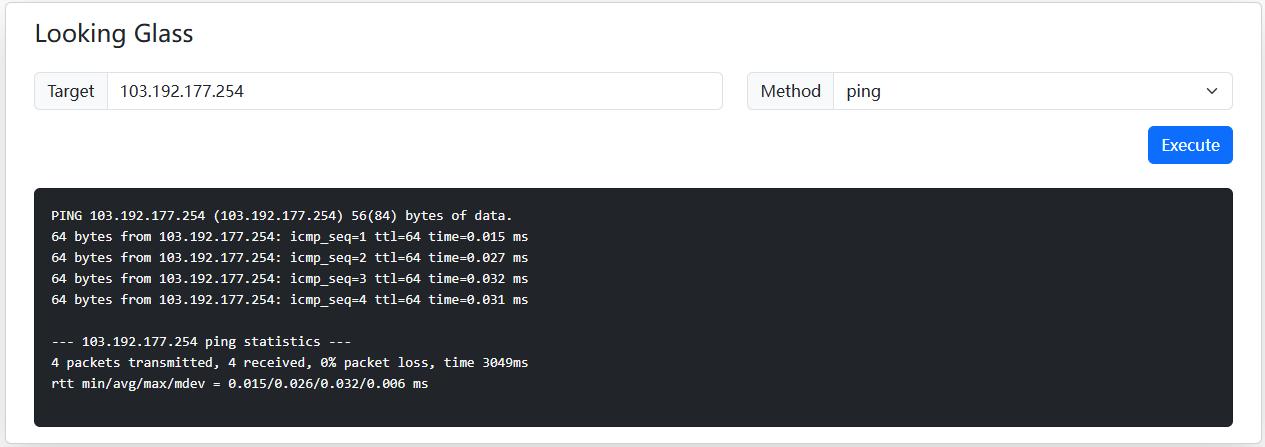Click the rtt min/avg/max/mdev result line
Screen dimensions: 1265x447
point(239,384)
